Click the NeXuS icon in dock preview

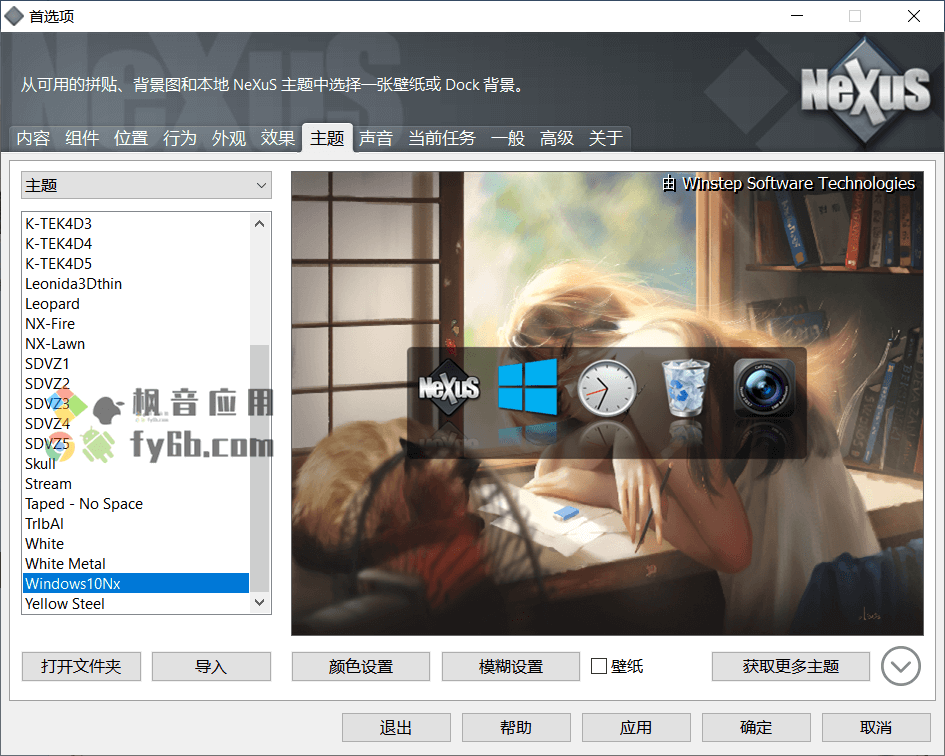click(449, 387)
